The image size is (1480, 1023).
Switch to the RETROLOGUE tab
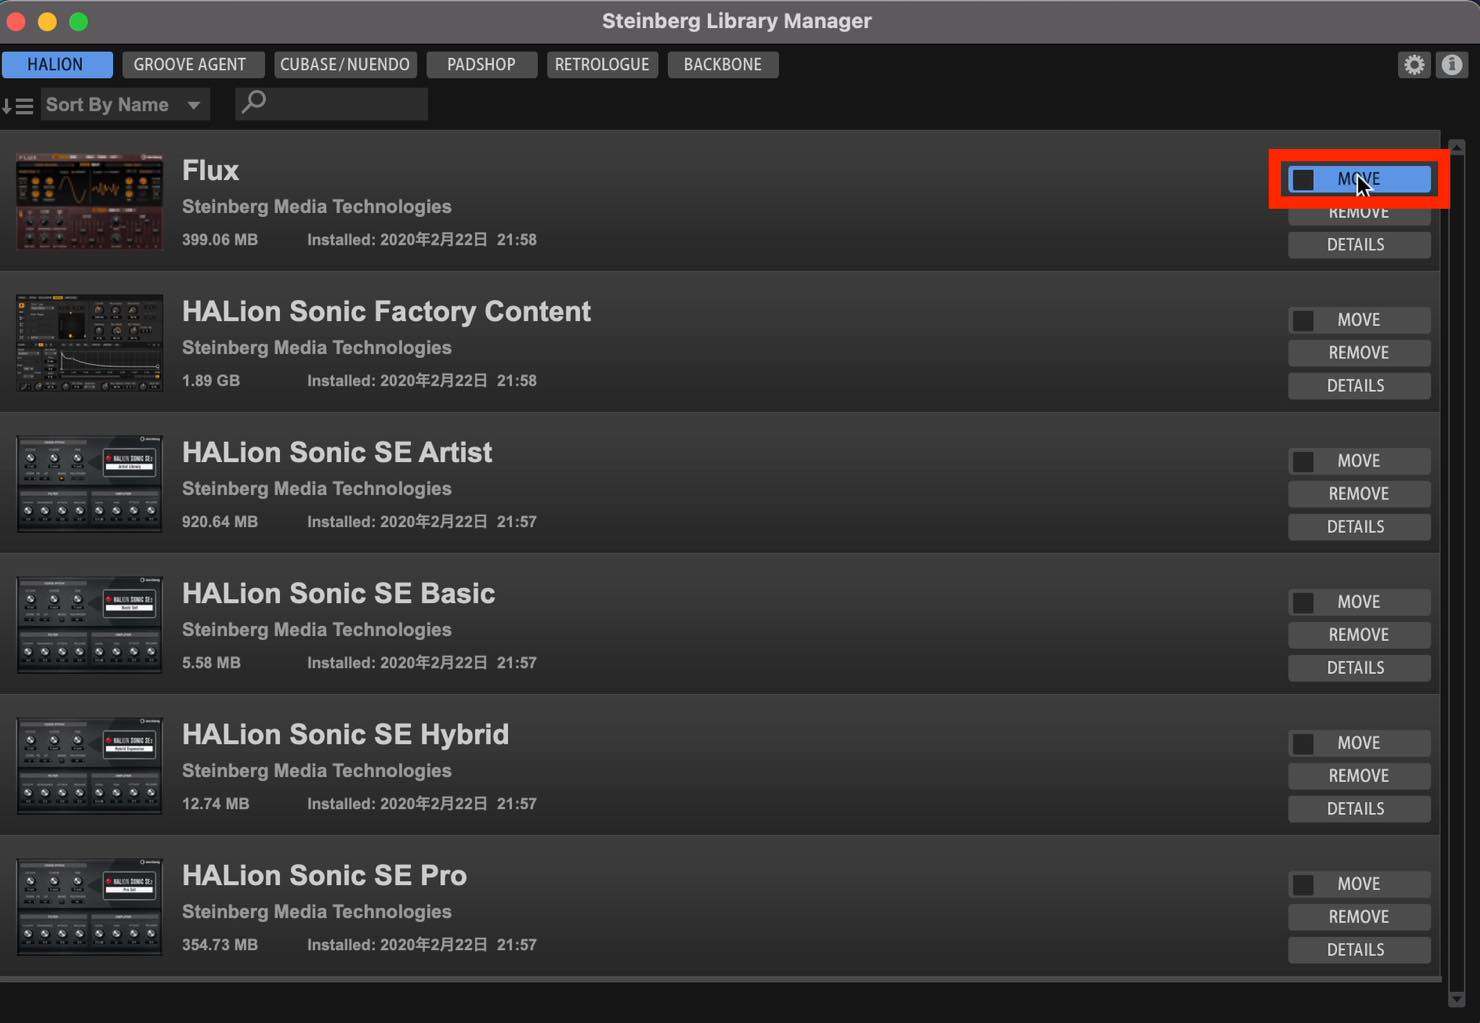[602, 64]
